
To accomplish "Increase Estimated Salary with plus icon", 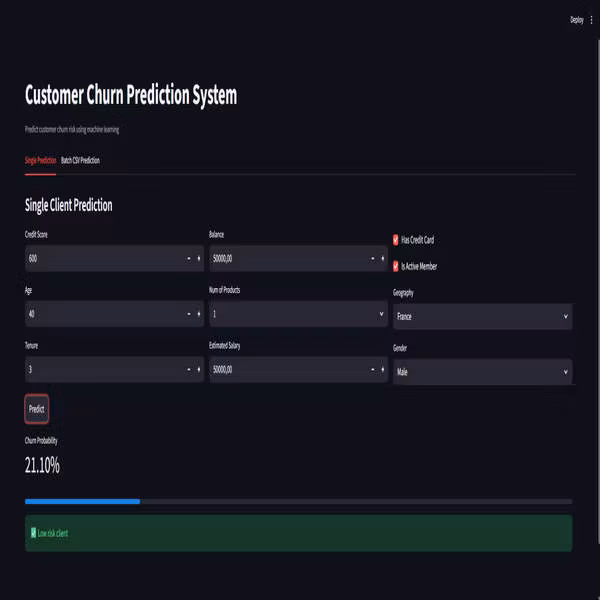I will [x=382, y=369].
